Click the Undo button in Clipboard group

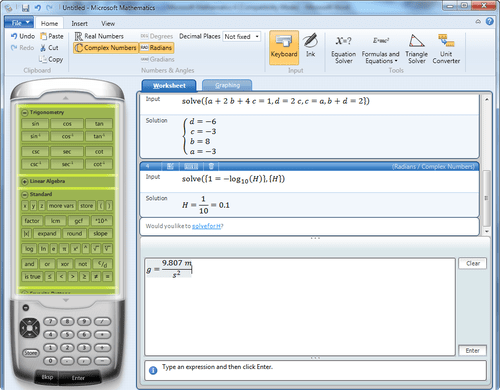coord(23,36)
